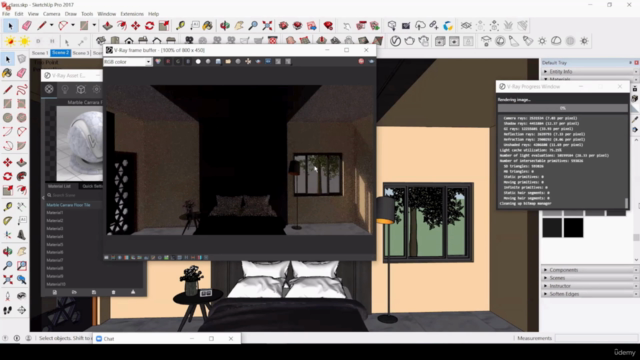The width and height of the screenshot is (640, 360).
Task: Click the V-Ray Render teapot icon
Action: click(409, 41)
